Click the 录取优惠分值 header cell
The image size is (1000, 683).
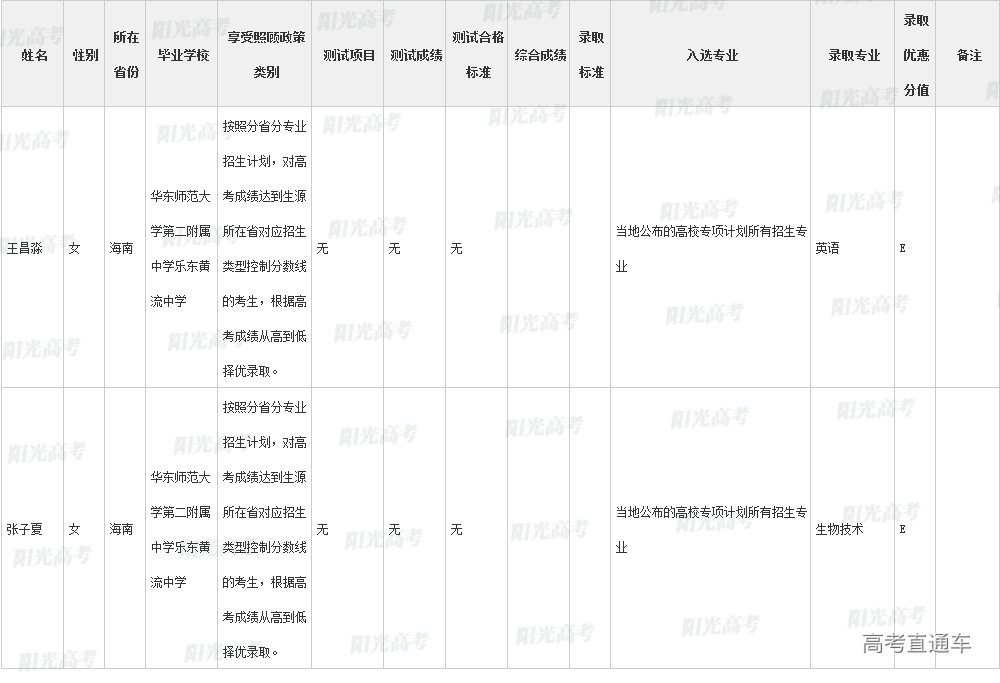[x=916, y=55]
